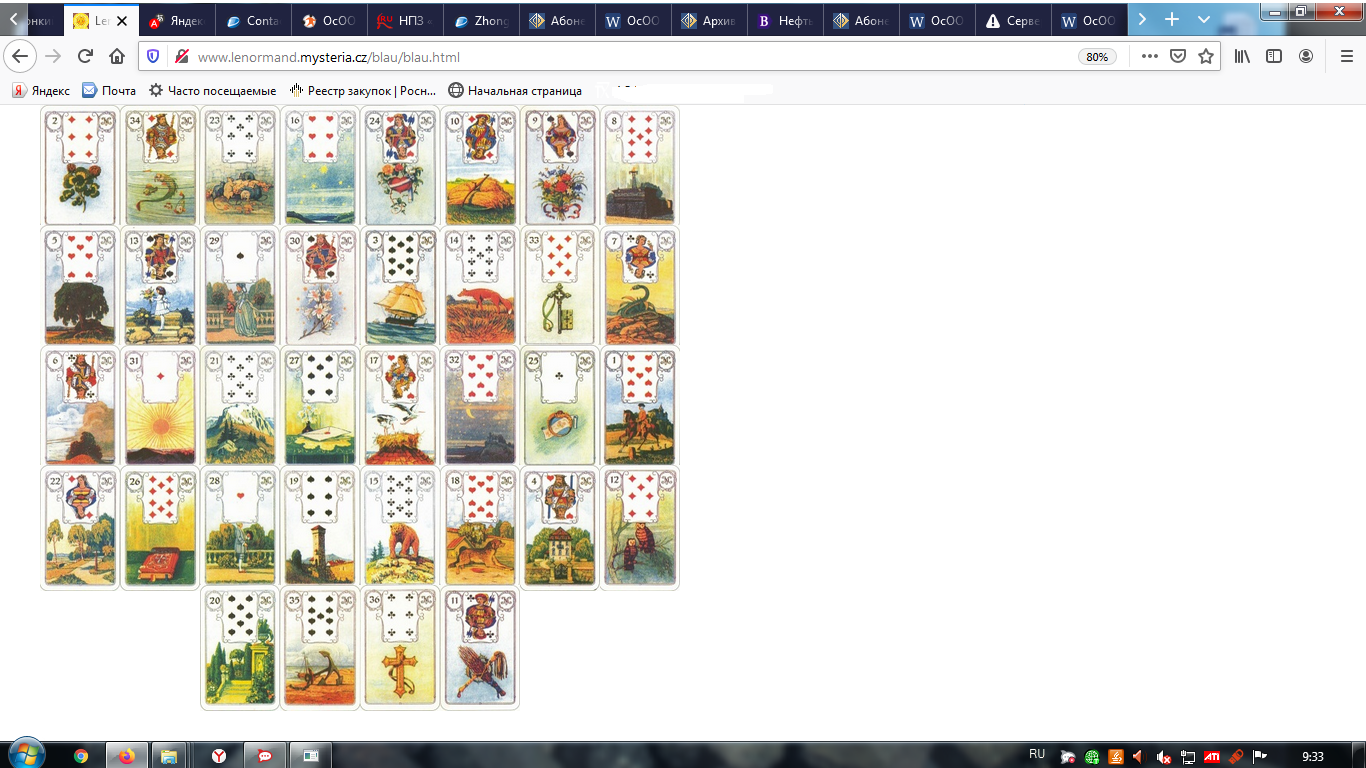Reload the current page

point(85,56)
